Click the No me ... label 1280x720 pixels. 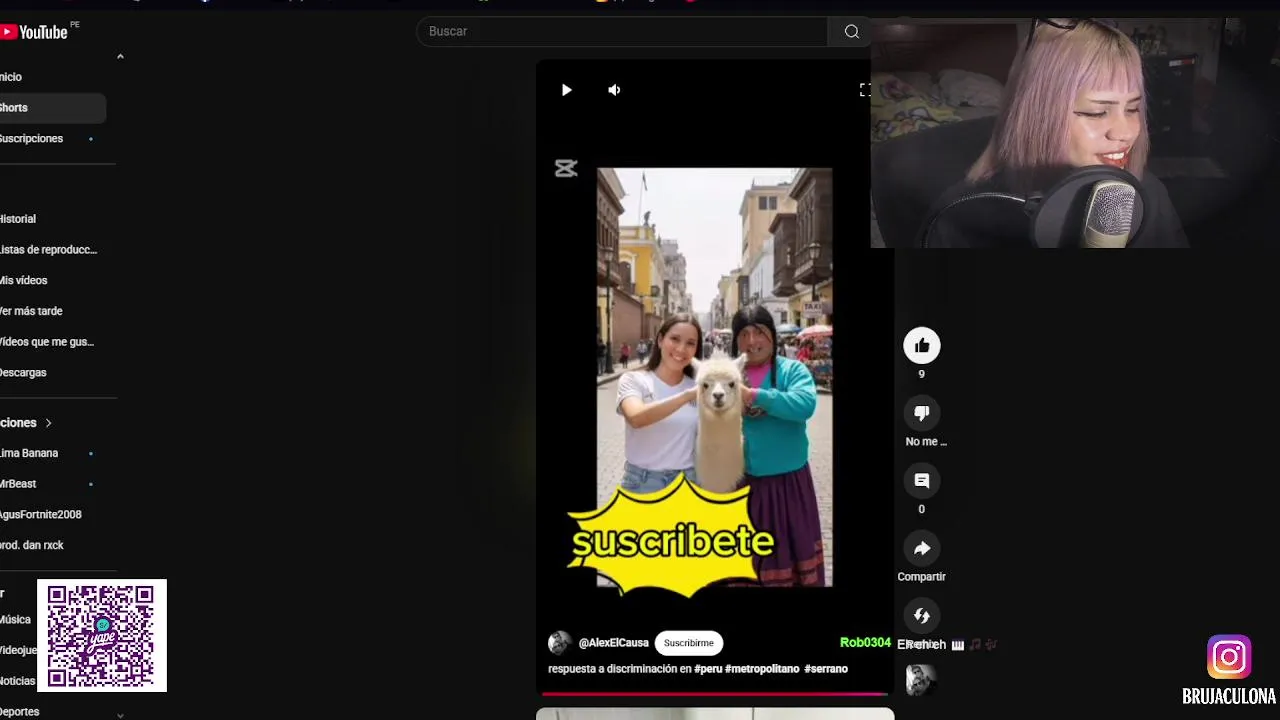926,441
